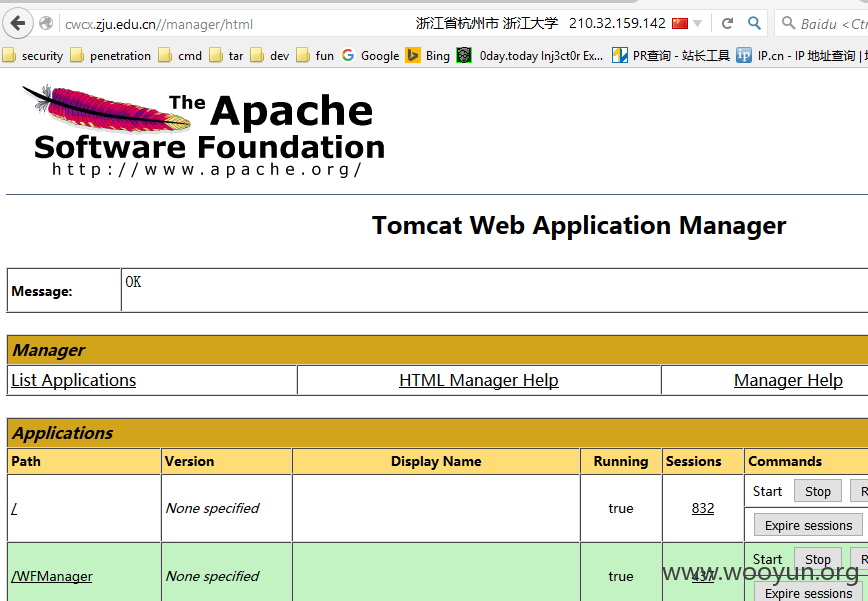
Task: Open the HTML Manager Help link
Action: [479, 380]
